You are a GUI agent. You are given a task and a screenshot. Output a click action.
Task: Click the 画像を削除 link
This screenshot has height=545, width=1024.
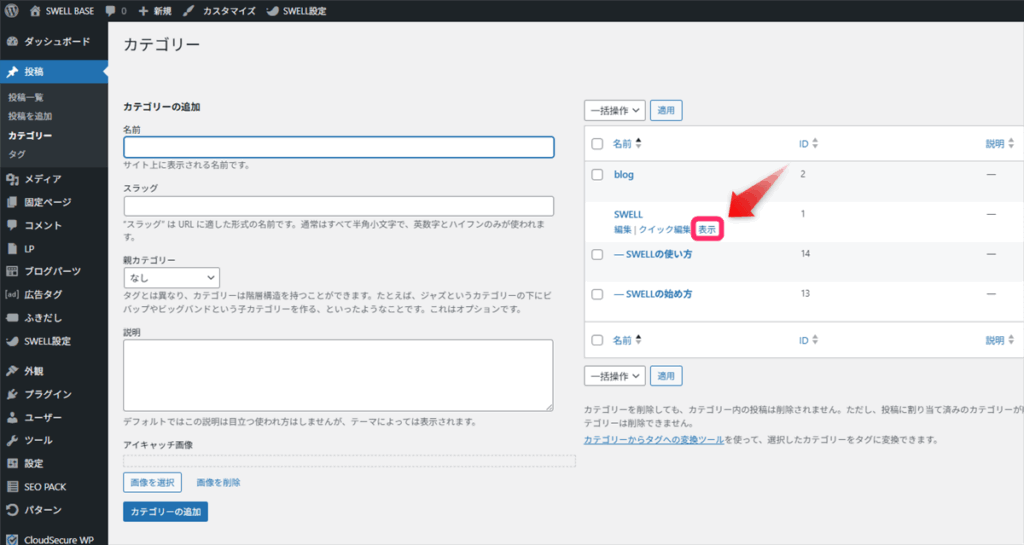(218, 482)
